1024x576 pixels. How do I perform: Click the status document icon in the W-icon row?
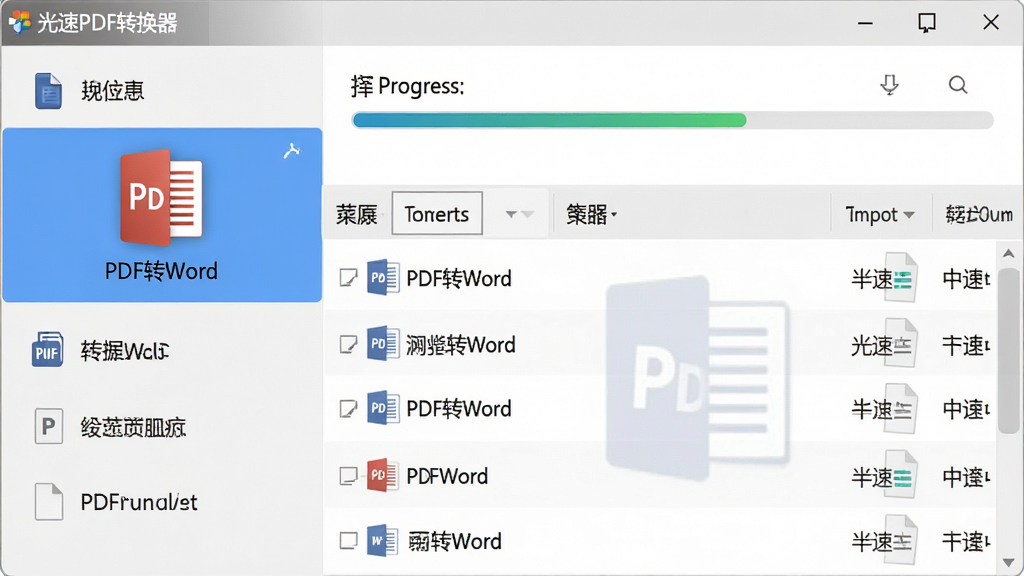pyautogui.click(x=901, y=541)
